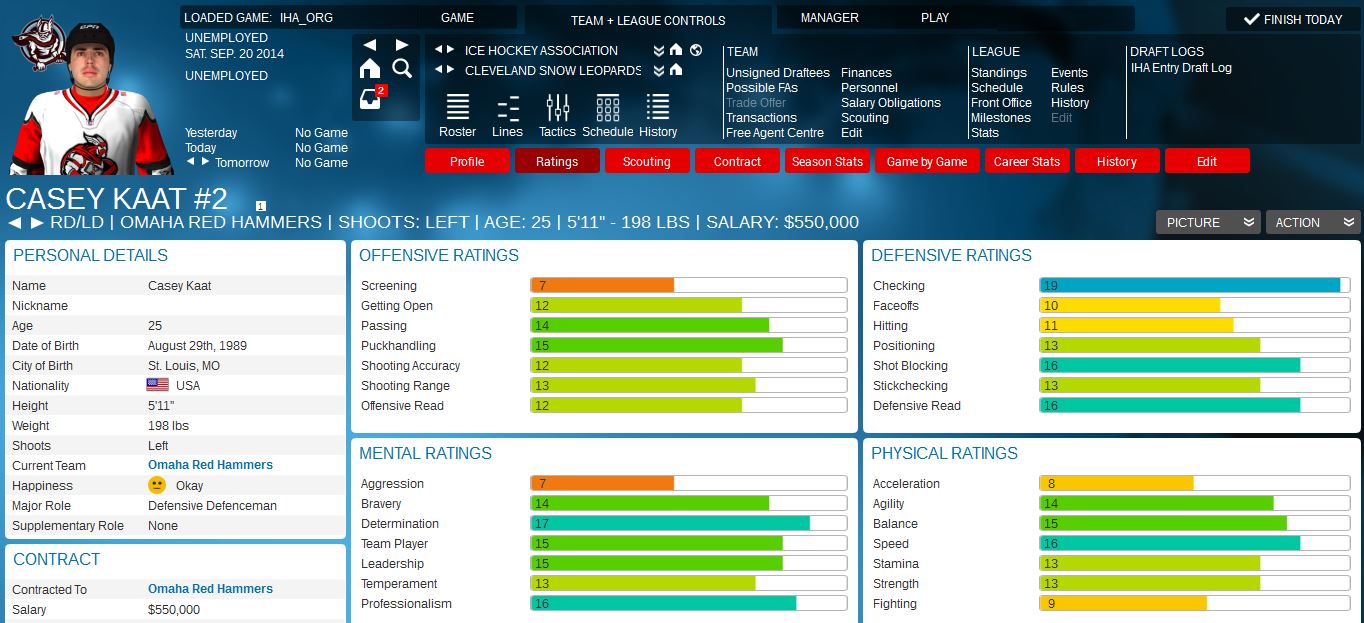The image size is (1364, 623).
Task: Expand the PICTURE dropdown
Action: (1207, 222)
